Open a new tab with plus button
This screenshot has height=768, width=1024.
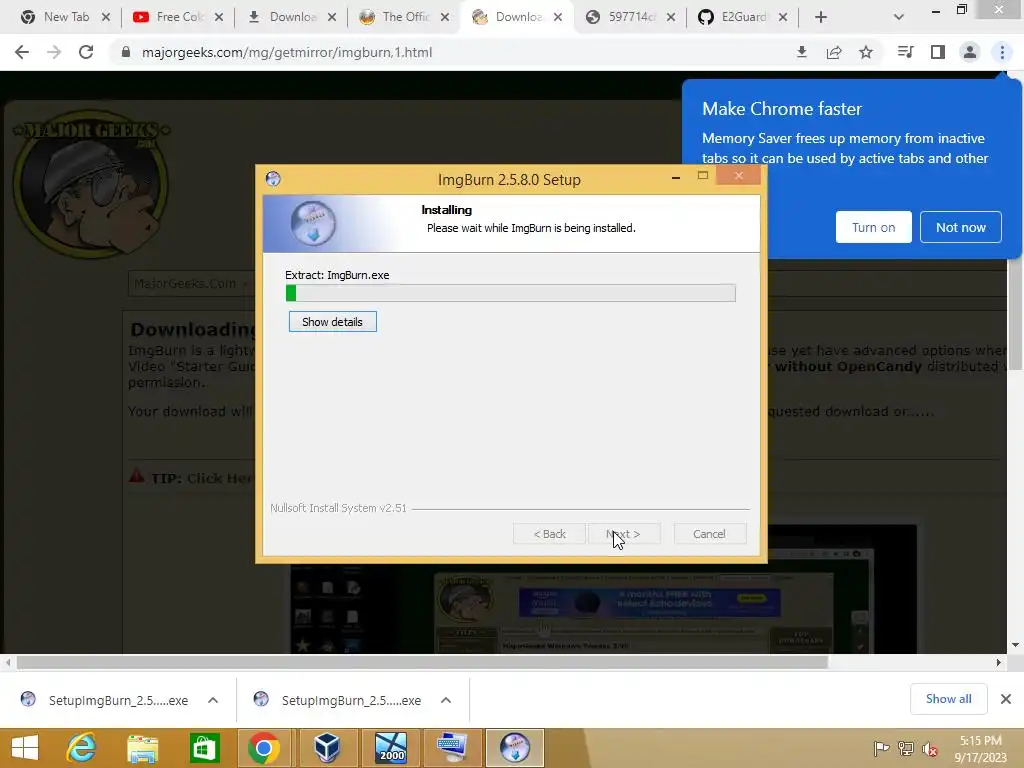coord(821,17)
